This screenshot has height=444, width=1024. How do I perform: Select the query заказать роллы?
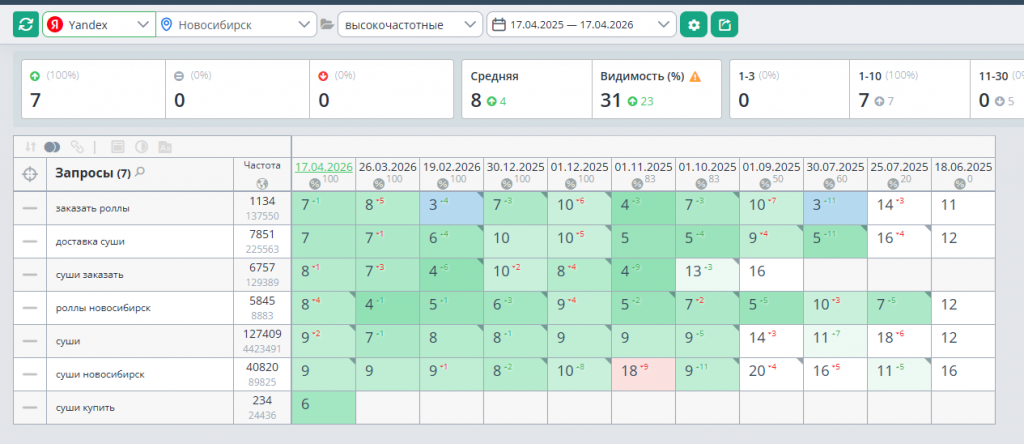click(92, 209)
